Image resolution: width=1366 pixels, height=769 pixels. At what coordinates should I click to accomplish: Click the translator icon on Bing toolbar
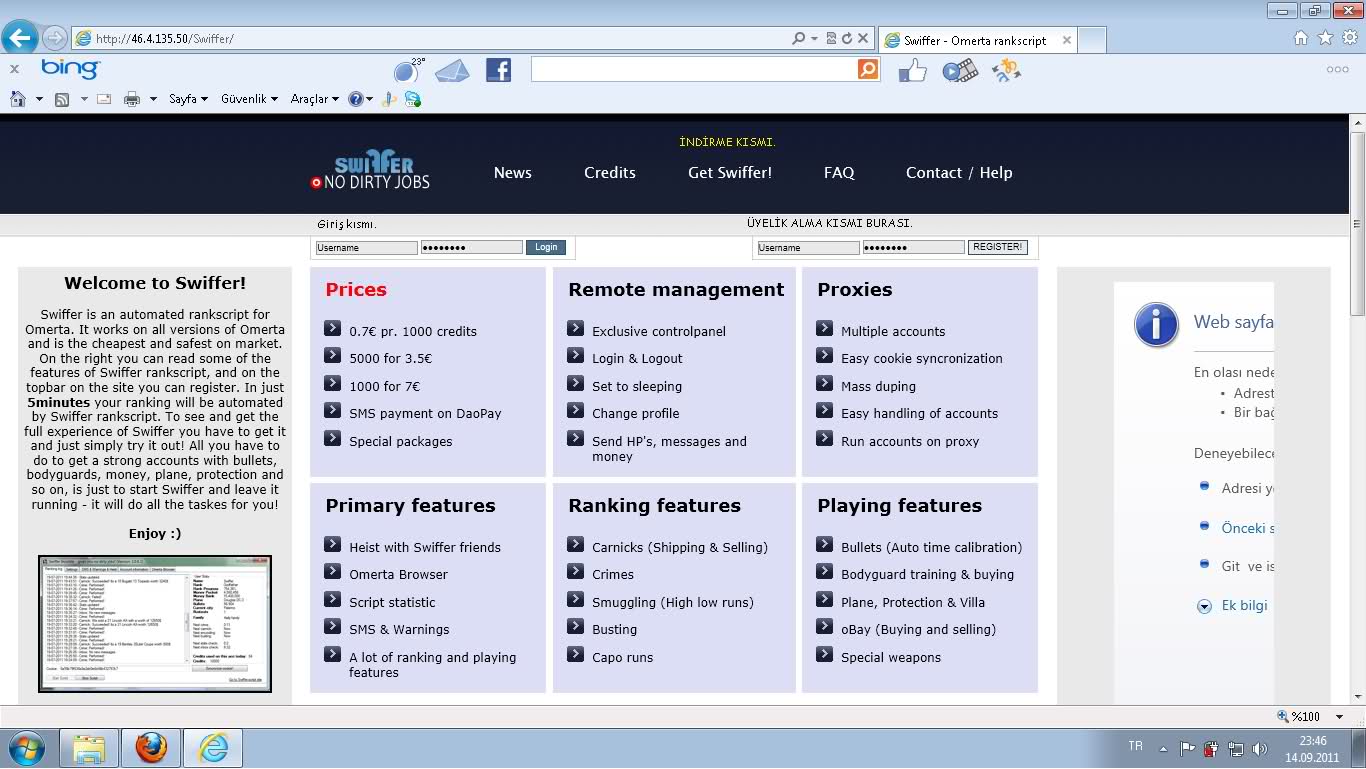(x=1006, y=70)
